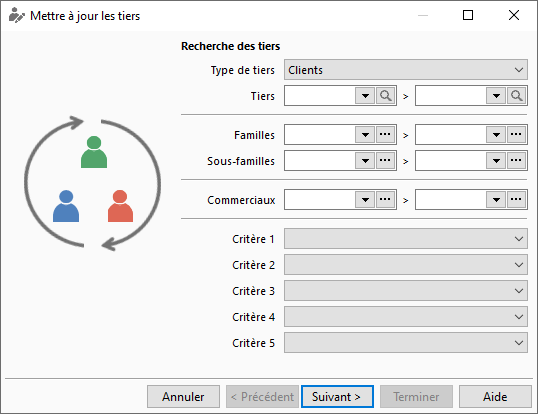Viewport: 538px width, 414px height.
Task: Click the magnifier icon of the first Tiers field
Action: click(x=385, y=96)
